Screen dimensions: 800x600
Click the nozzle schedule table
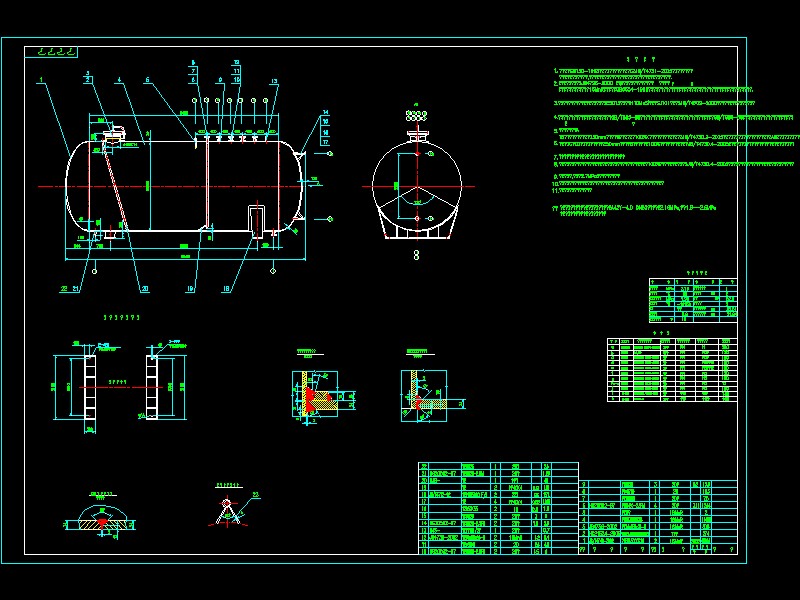(x=672, y=370)
